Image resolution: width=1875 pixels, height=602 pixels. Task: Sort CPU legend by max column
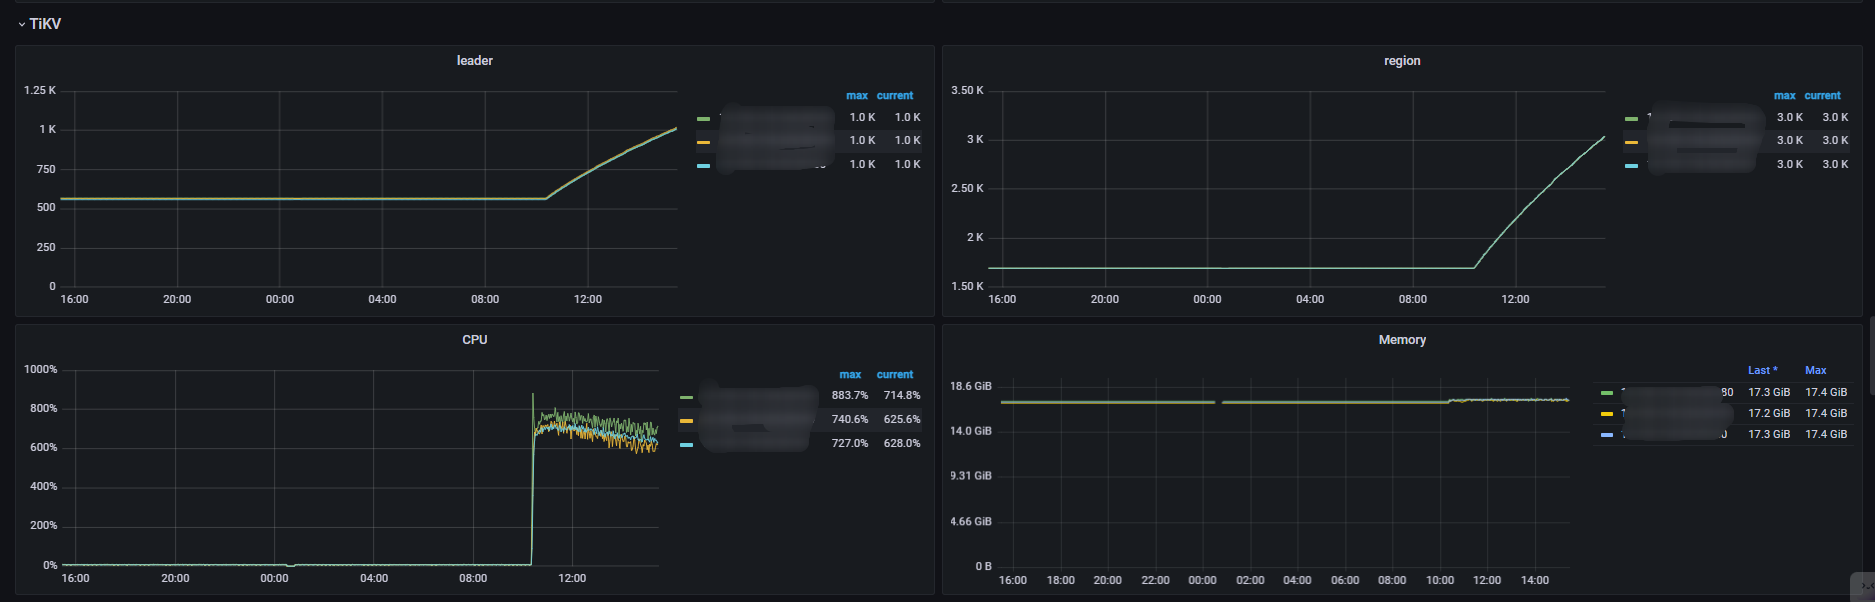pos(850,375)
